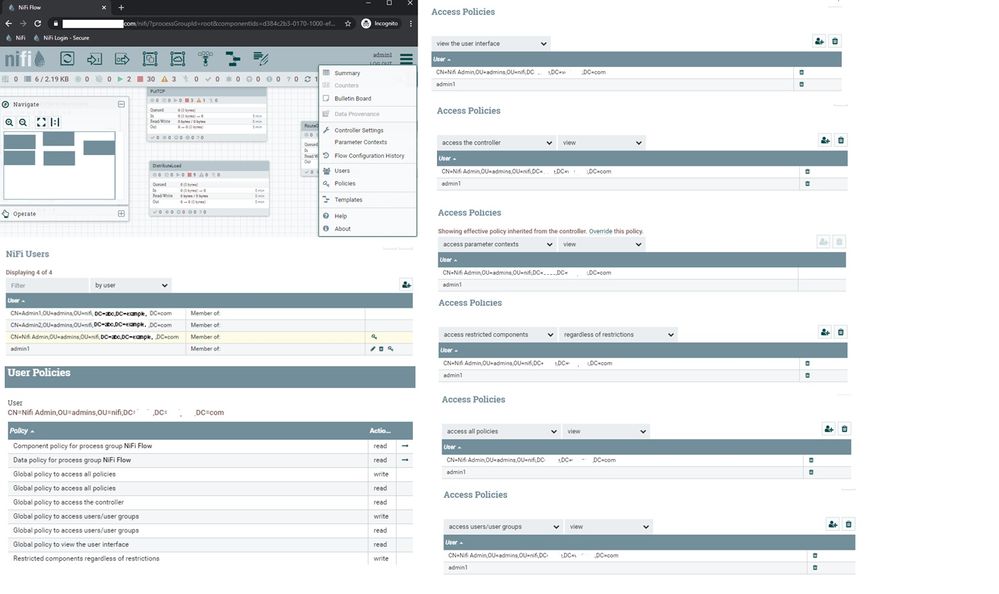Expand the Operate panel

click(x=121, y=214)
